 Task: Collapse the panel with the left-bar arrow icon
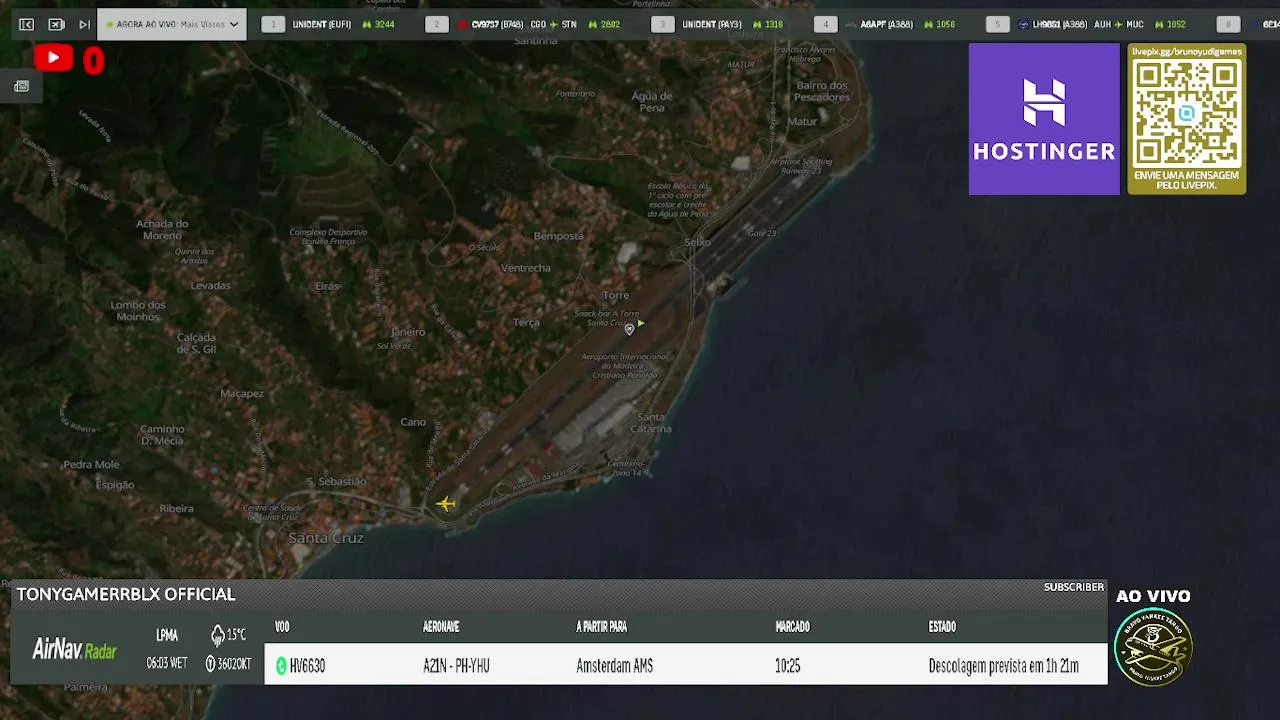coord(27,24)
